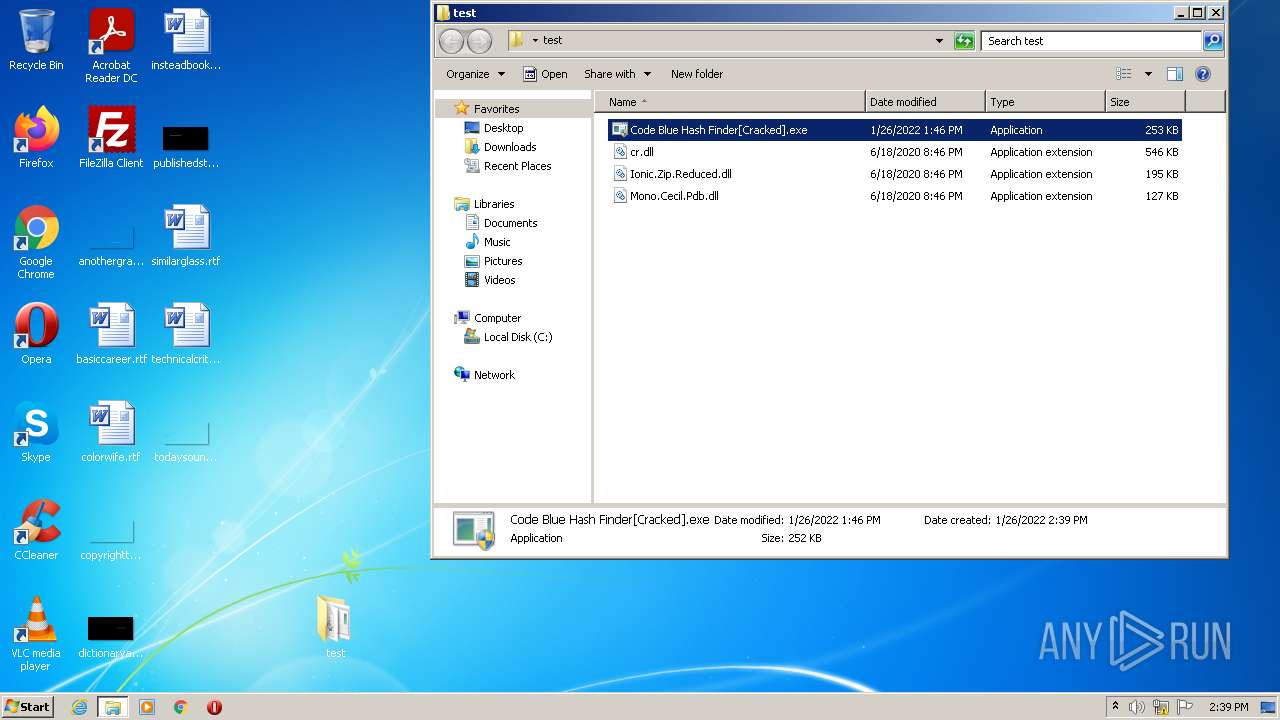Select Libraries in navigation pane
The height and width of the screenshot is (720, 1280).
click(494, 204)
